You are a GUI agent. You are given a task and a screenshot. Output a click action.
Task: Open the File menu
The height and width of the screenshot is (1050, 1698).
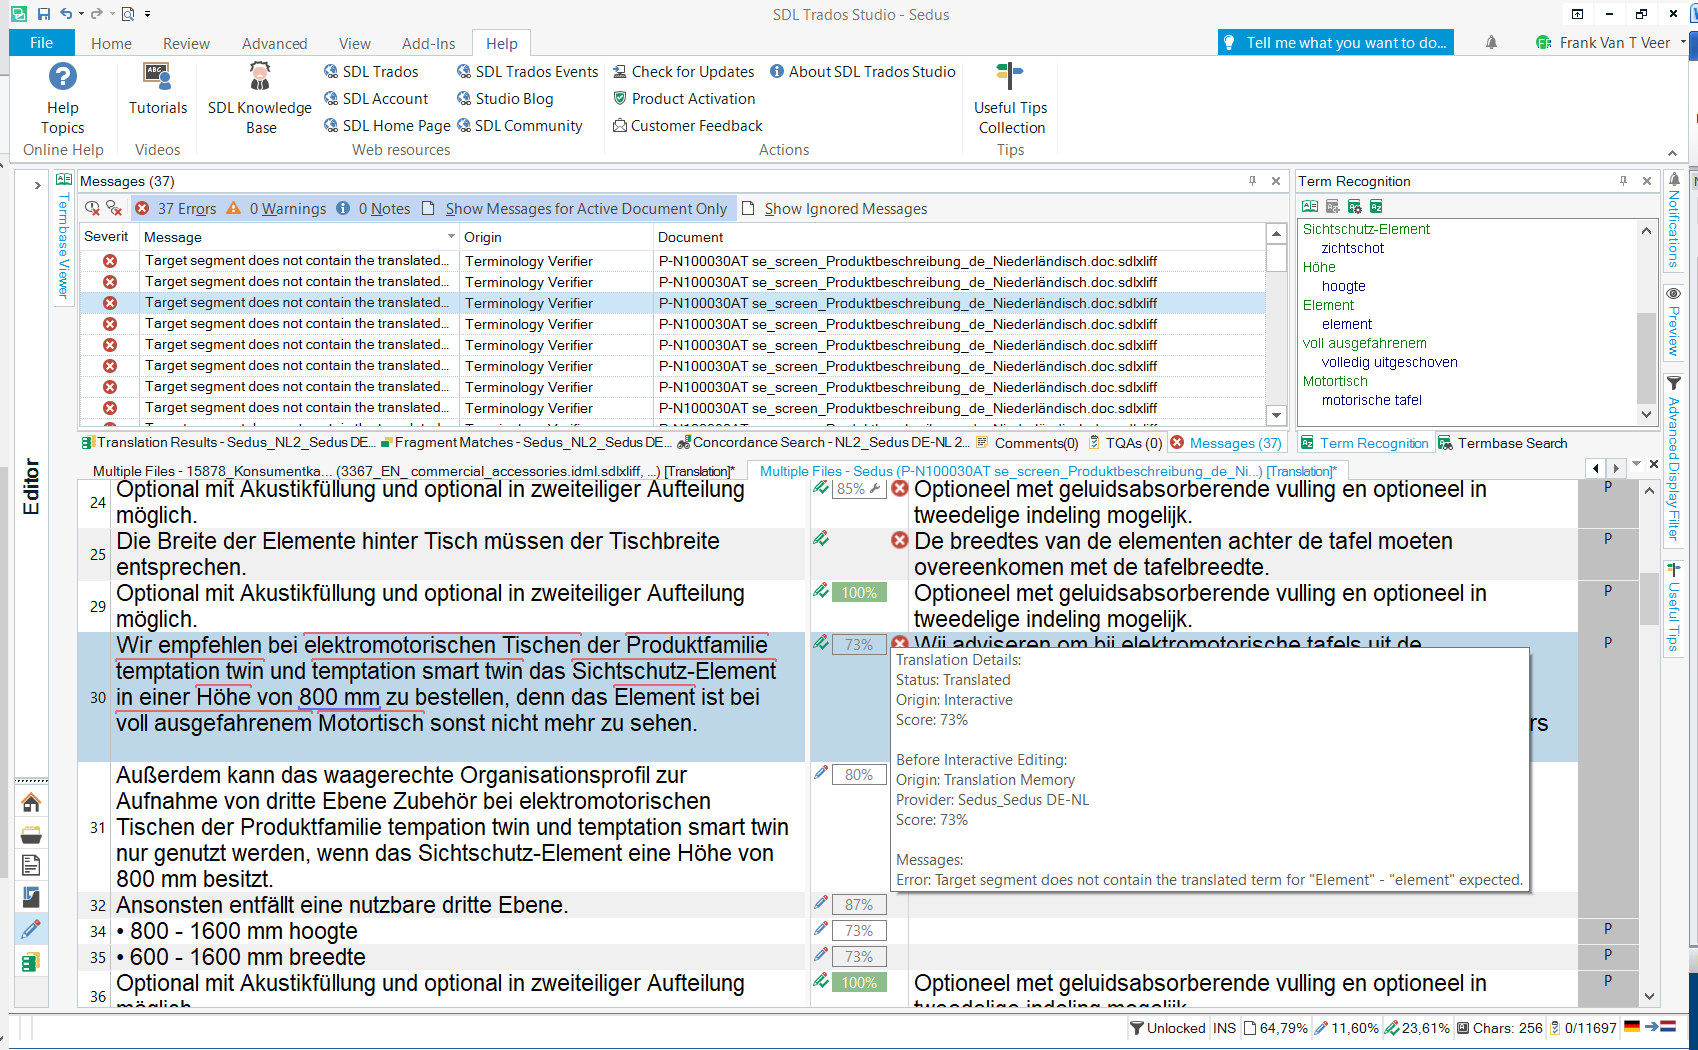coord(42,43)
